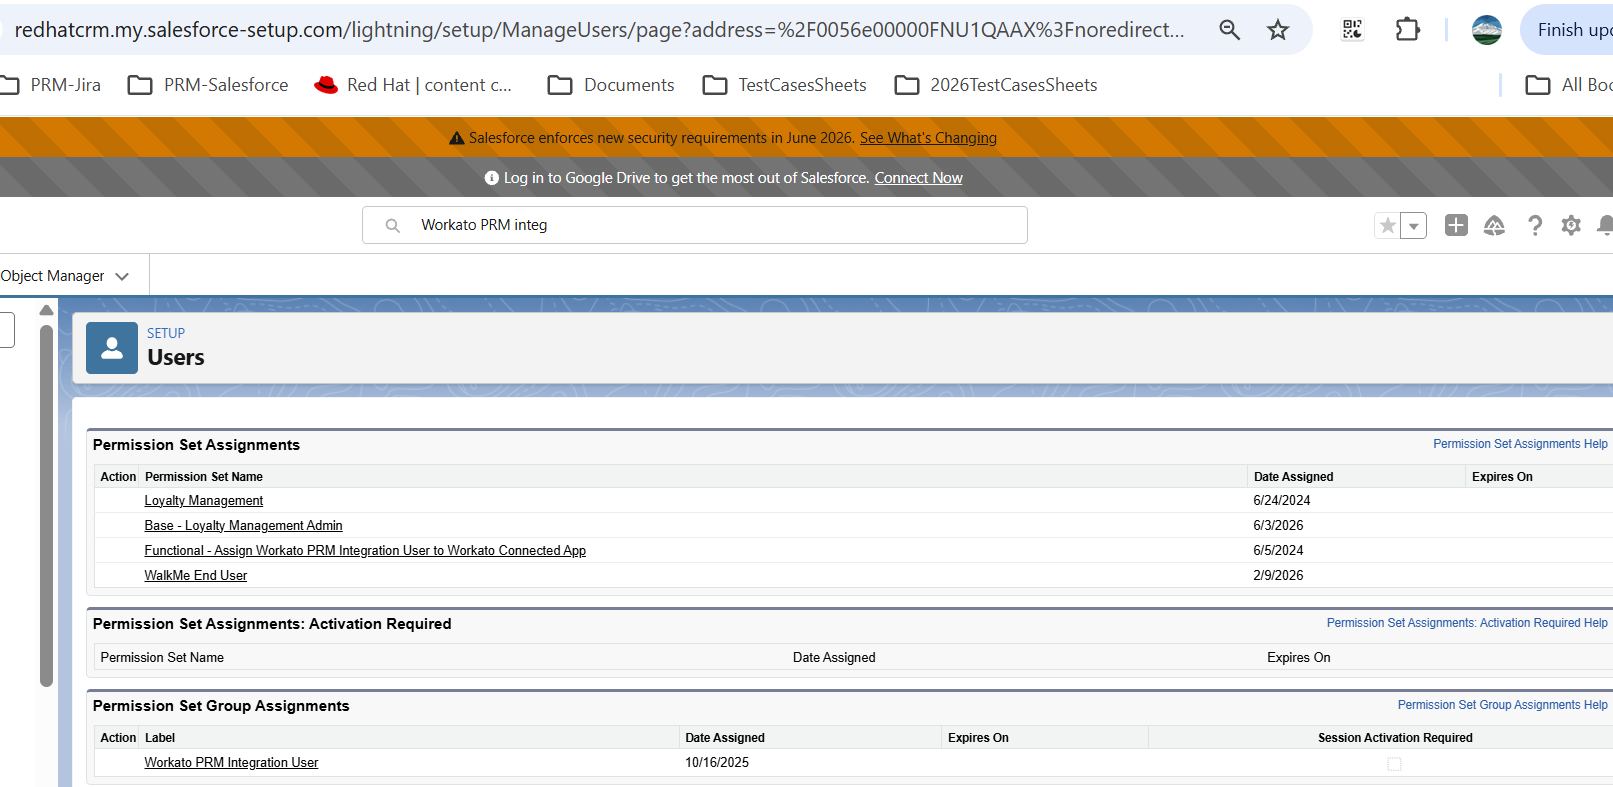This screenshot has height=787, width=1613.
Task: Open Permission Set Assignments Help link
Action: [x=1520, y=444]
